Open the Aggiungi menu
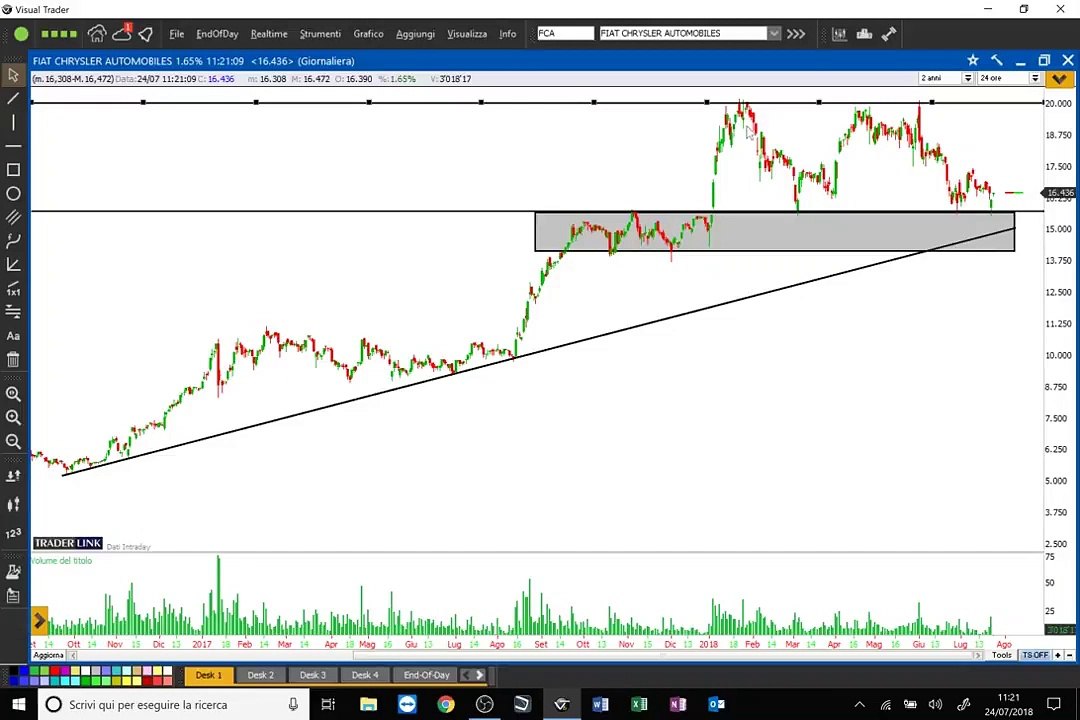The image size is (1080, 720). coord(415,34)
